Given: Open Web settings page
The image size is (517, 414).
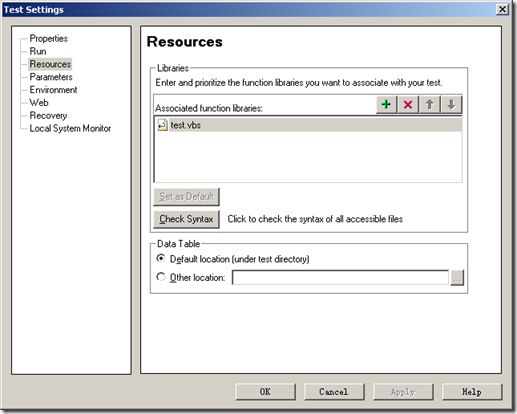Looking at the screenshot, I should coord(39,103).
